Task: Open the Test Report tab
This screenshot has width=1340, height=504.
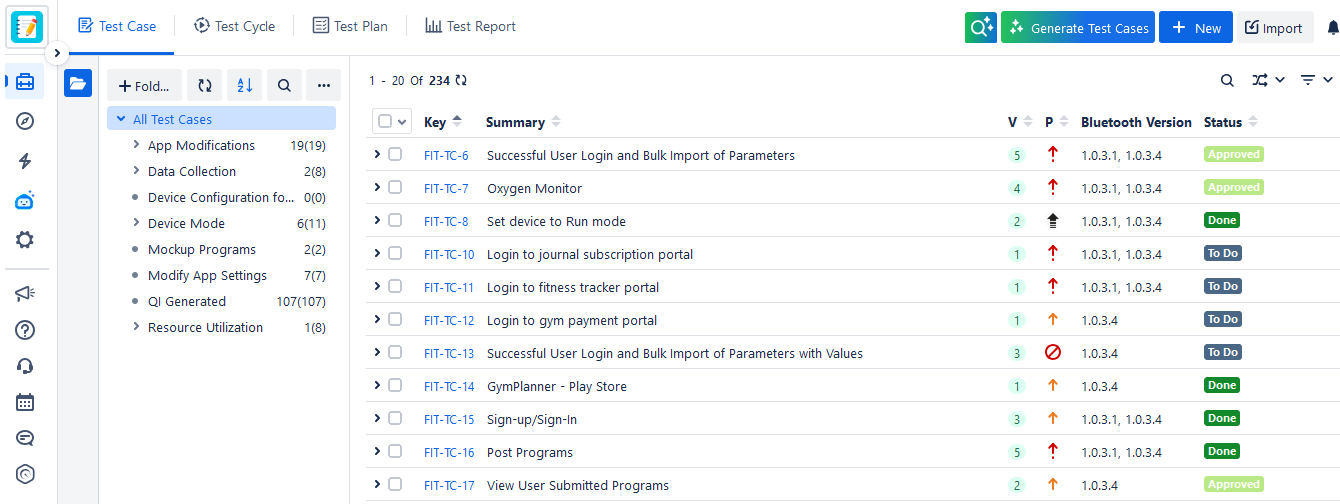Action: (x=471, y=27)
